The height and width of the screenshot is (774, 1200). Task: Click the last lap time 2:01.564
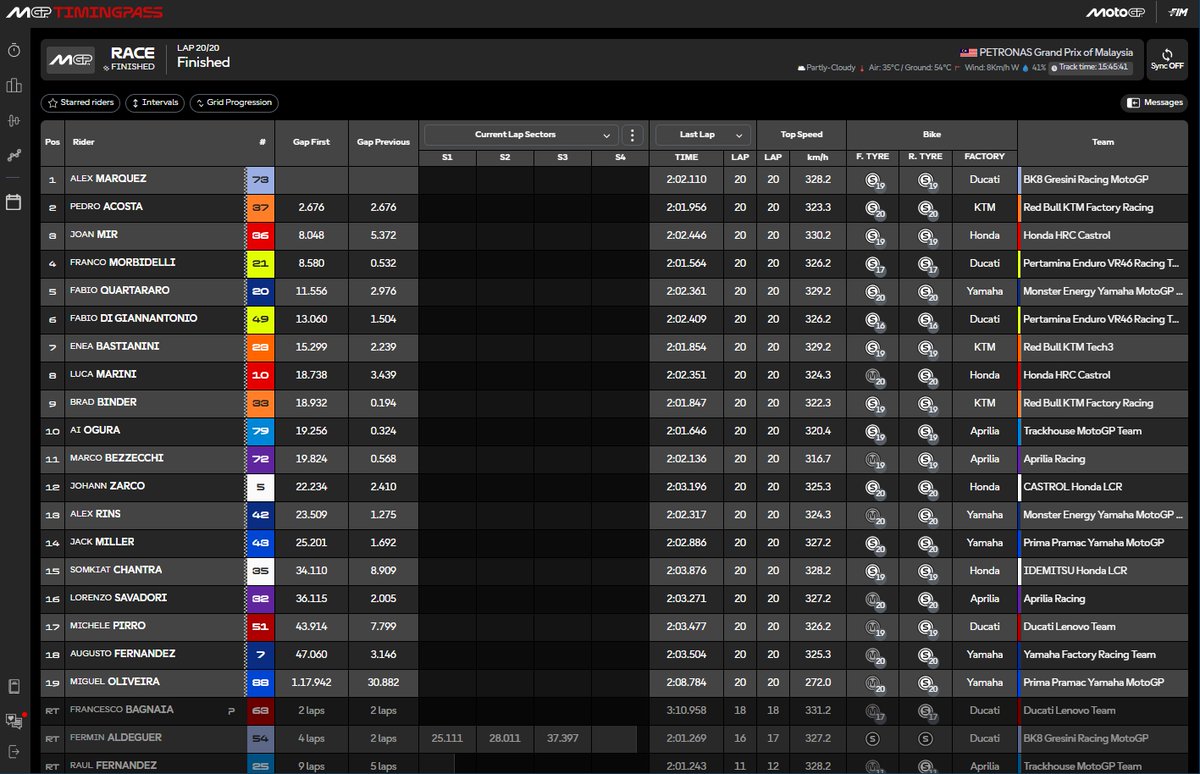point(686,263)
